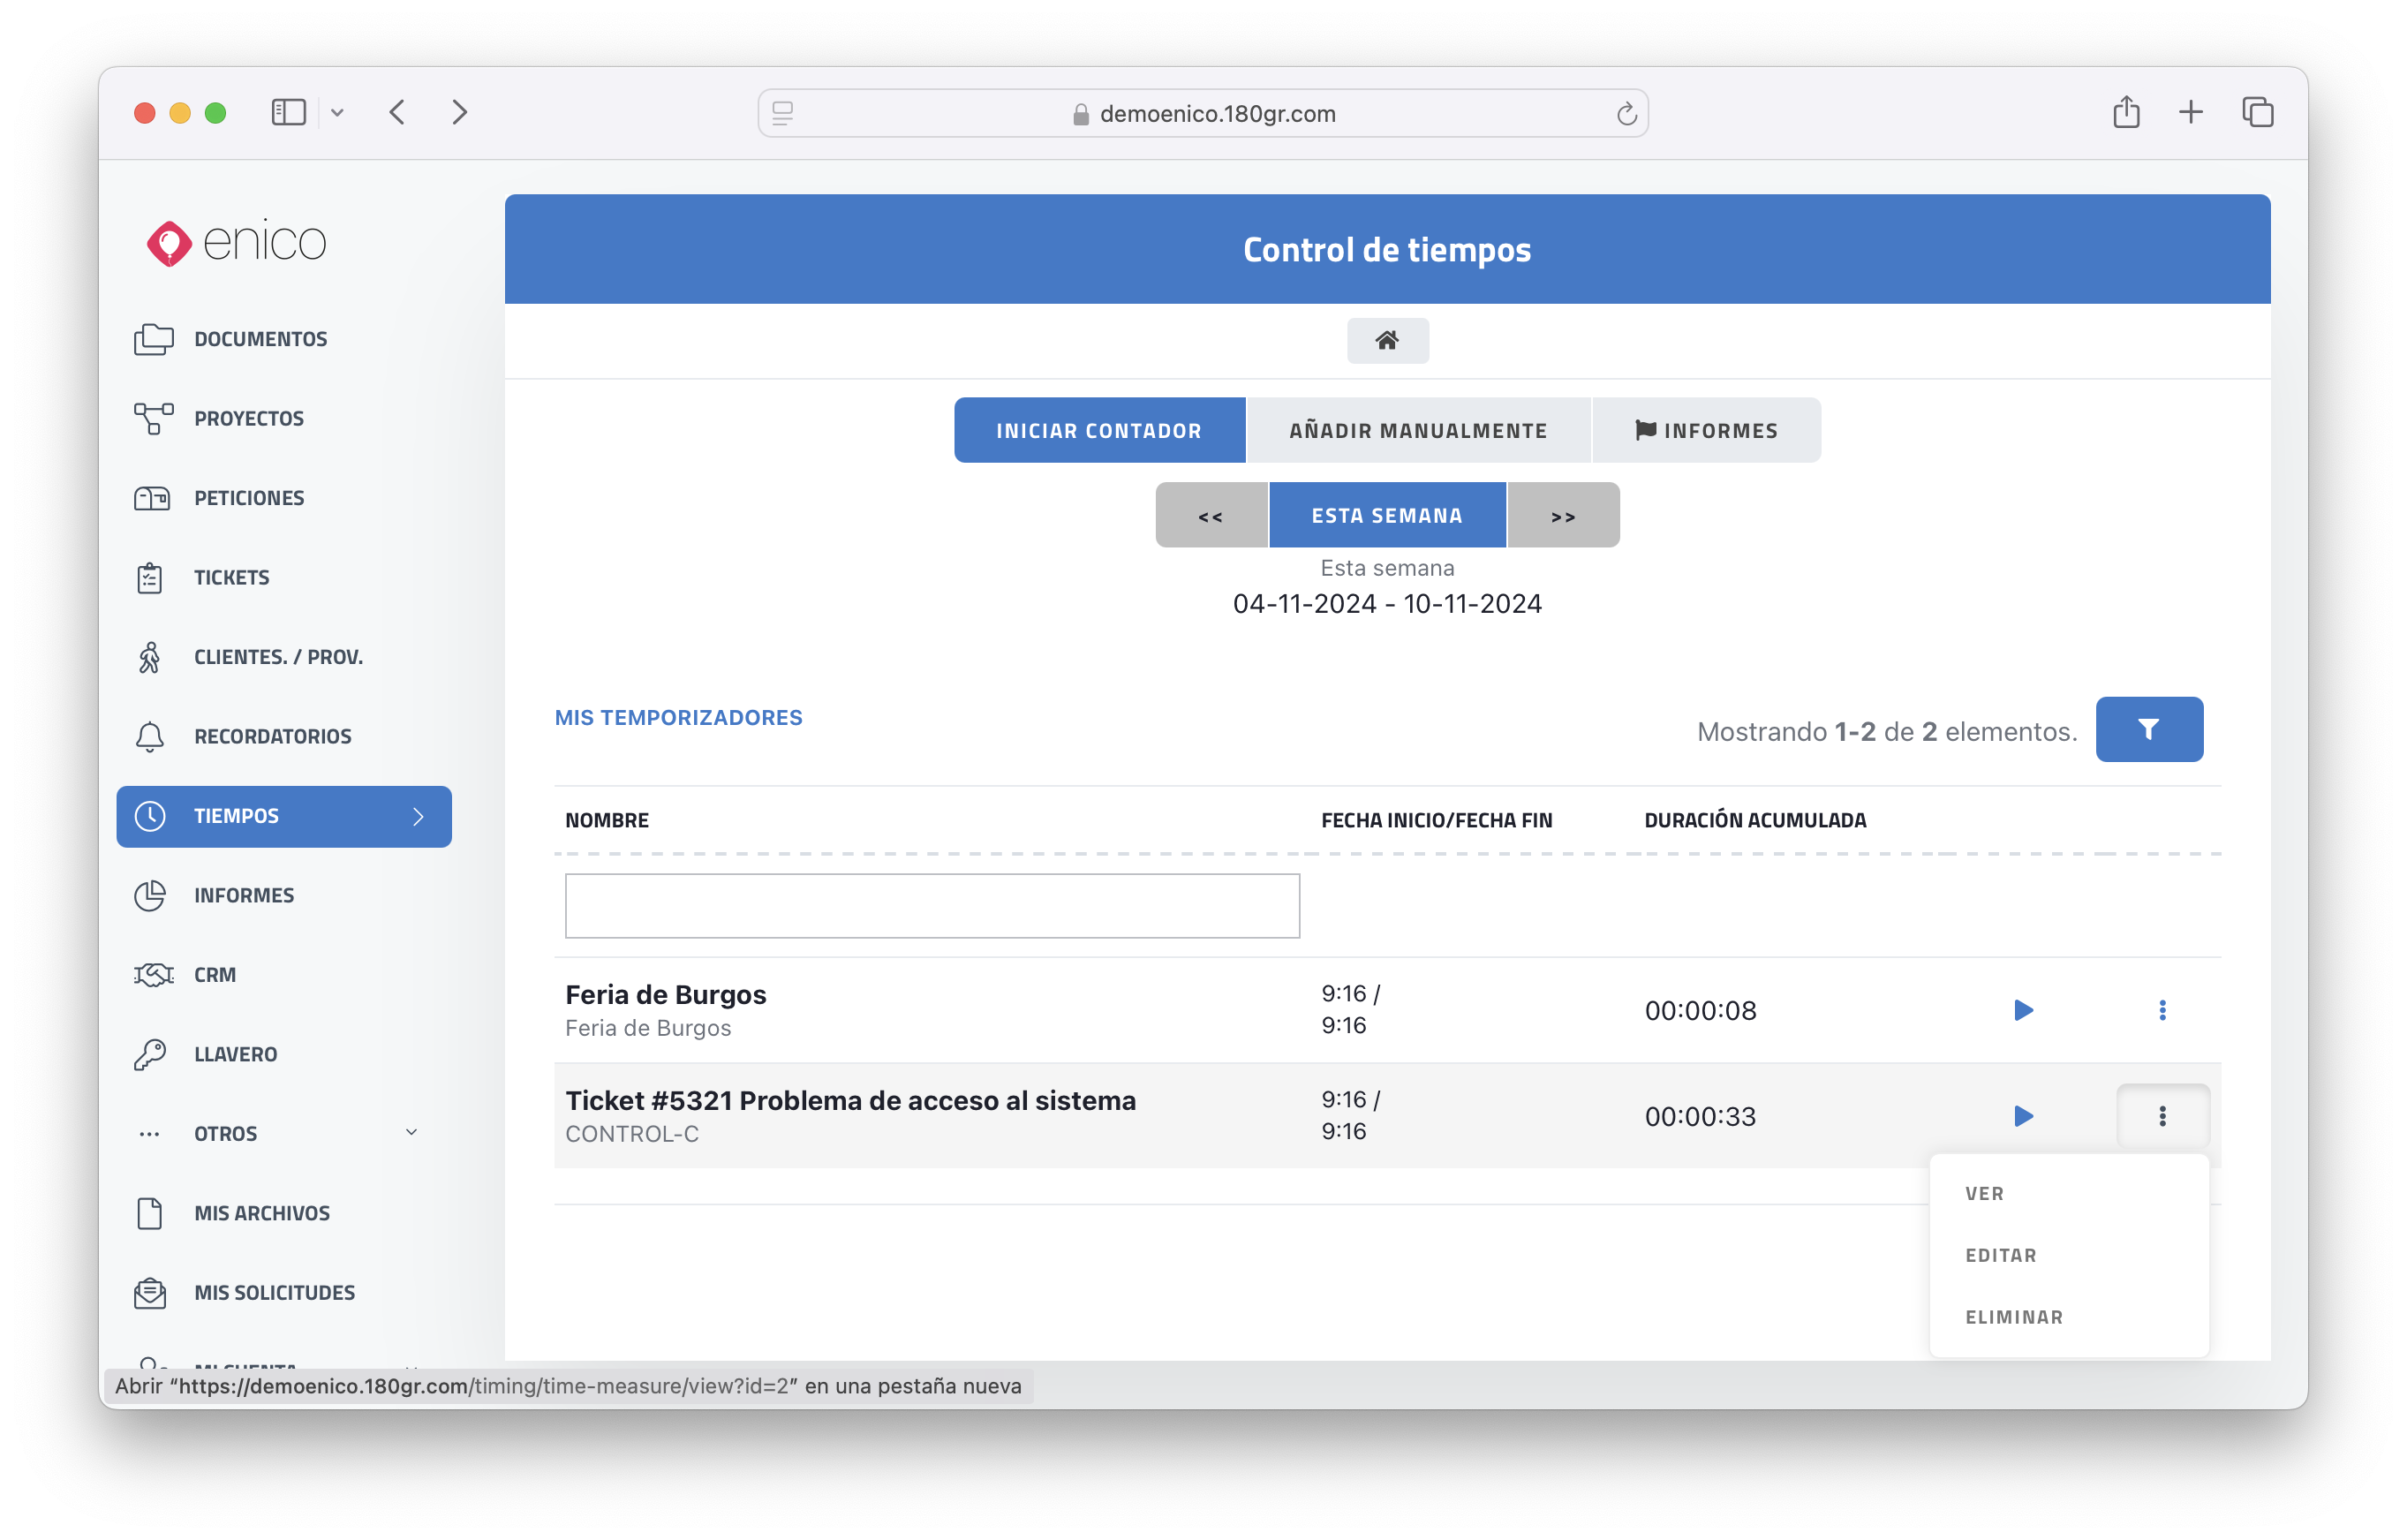2407x1540 pixels.
Task: Select Eliminar from the context menu
Action: coord(2013,1317)
